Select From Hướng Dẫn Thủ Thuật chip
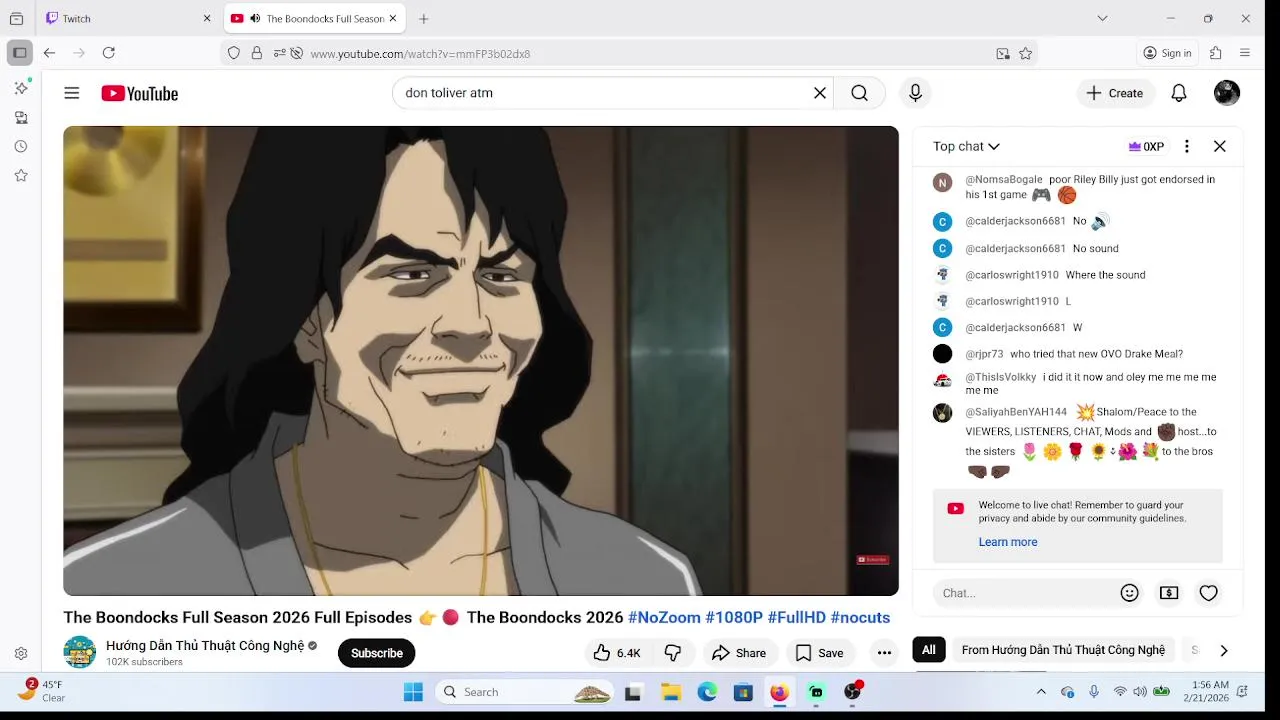 point(1063,650)
